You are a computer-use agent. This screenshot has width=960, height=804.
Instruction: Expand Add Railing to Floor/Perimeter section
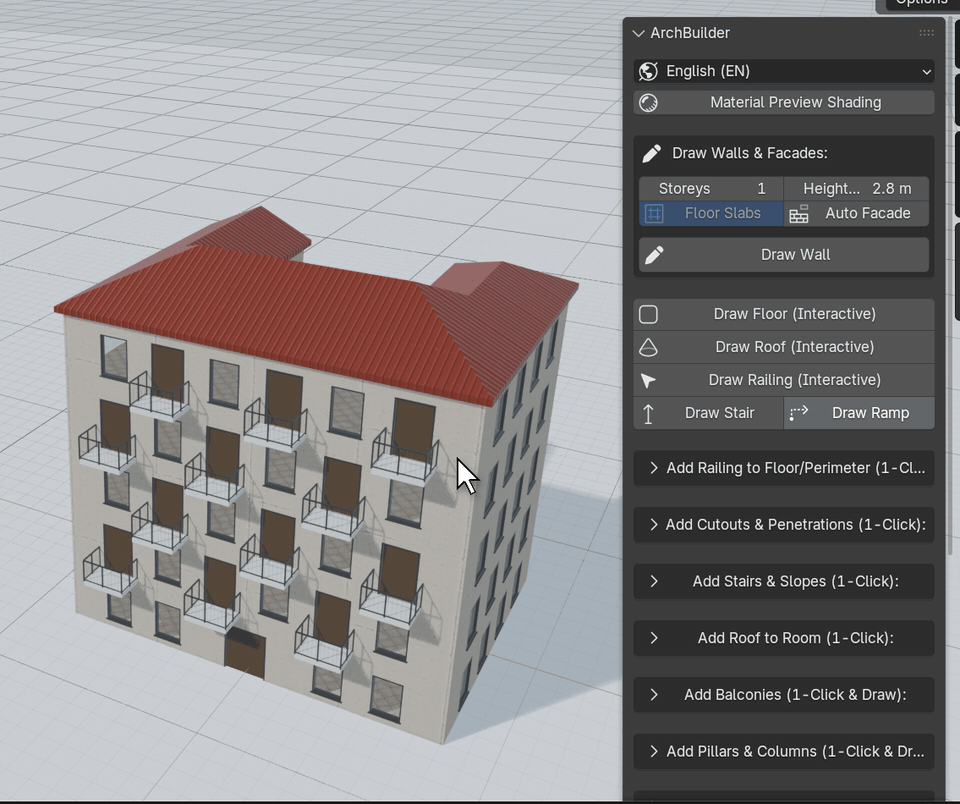pos(784,468)
